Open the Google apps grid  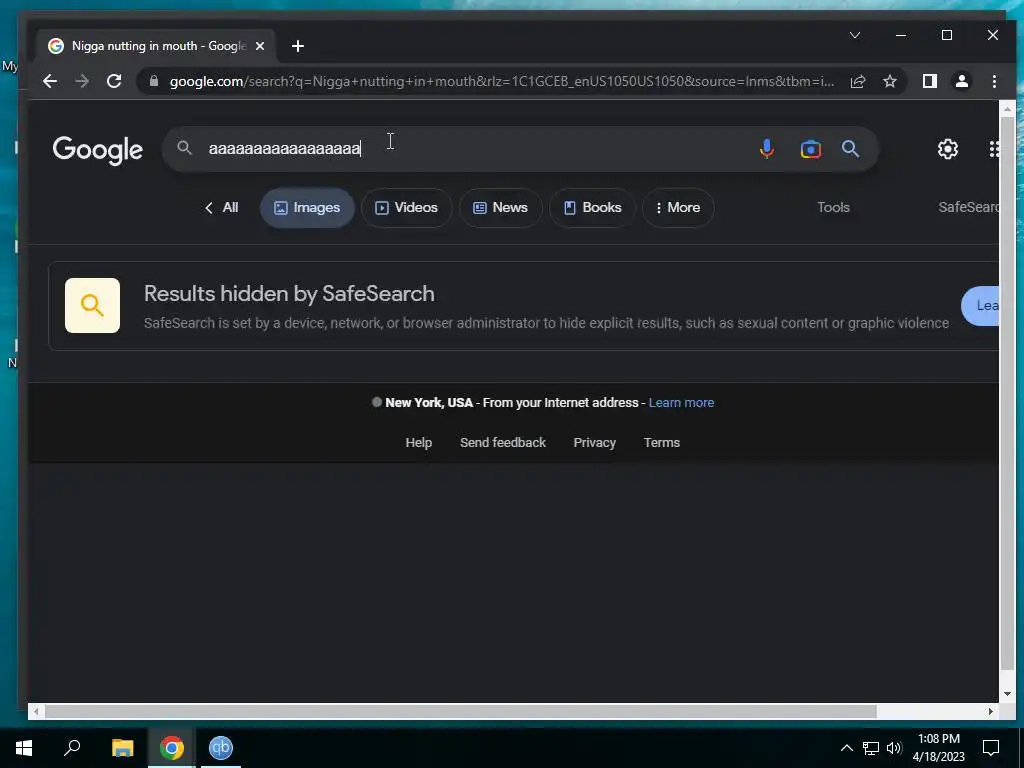994,149
